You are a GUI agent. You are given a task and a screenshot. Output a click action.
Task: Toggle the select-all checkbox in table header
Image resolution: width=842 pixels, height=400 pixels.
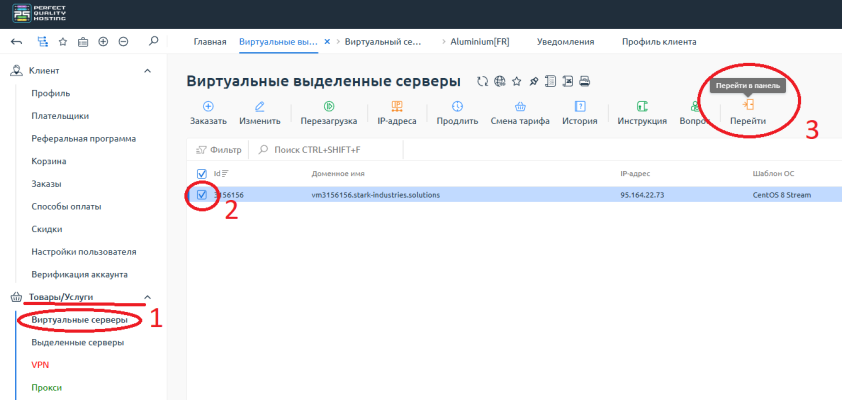202,173
